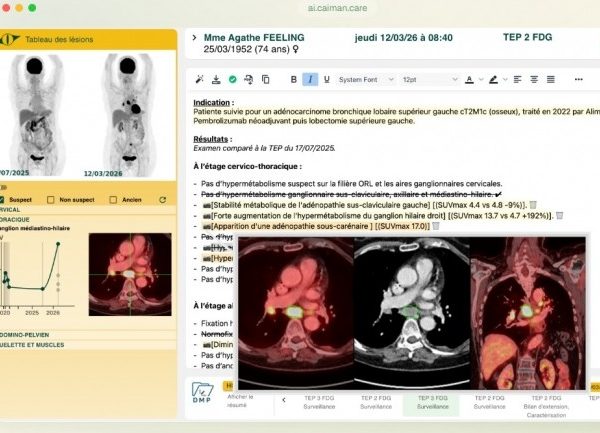Click 'Afficher le résumé' link
This screenshot has height=433, width=600.
point(240,400)
